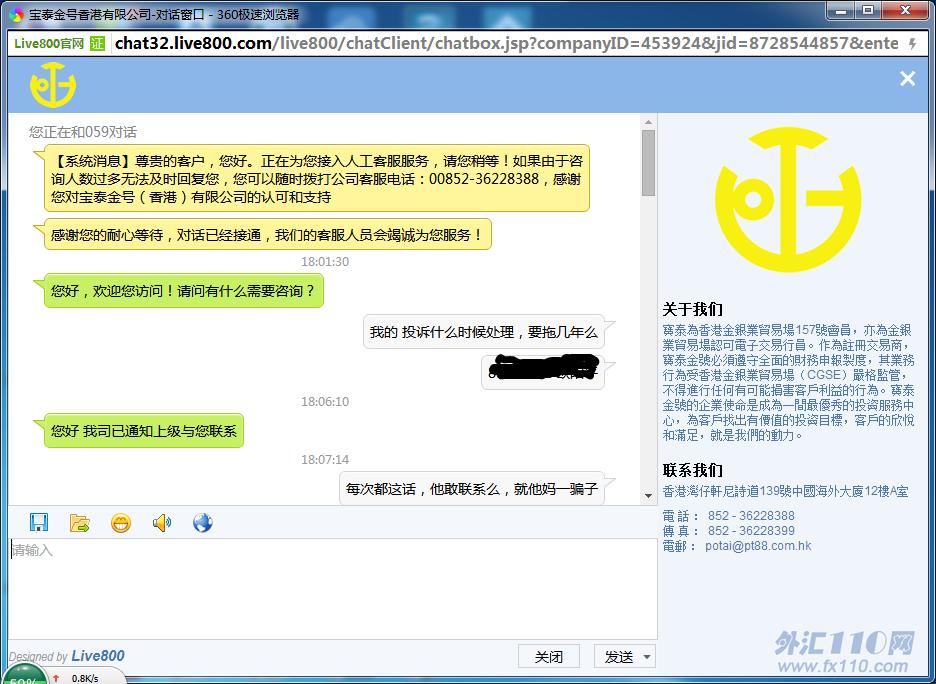
Task: Click the fax number 852 - 36228399
Action: tap(751, 530)
